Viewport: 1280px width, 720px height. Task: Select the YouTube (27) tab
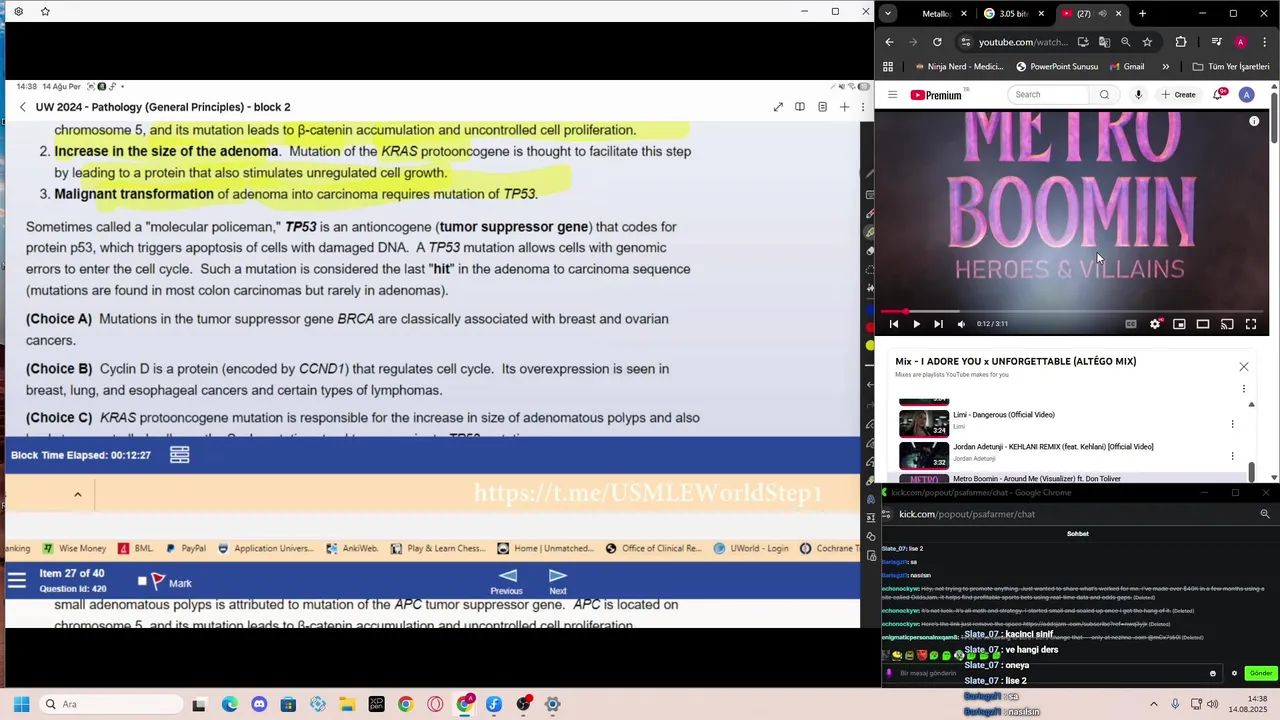1082,14
